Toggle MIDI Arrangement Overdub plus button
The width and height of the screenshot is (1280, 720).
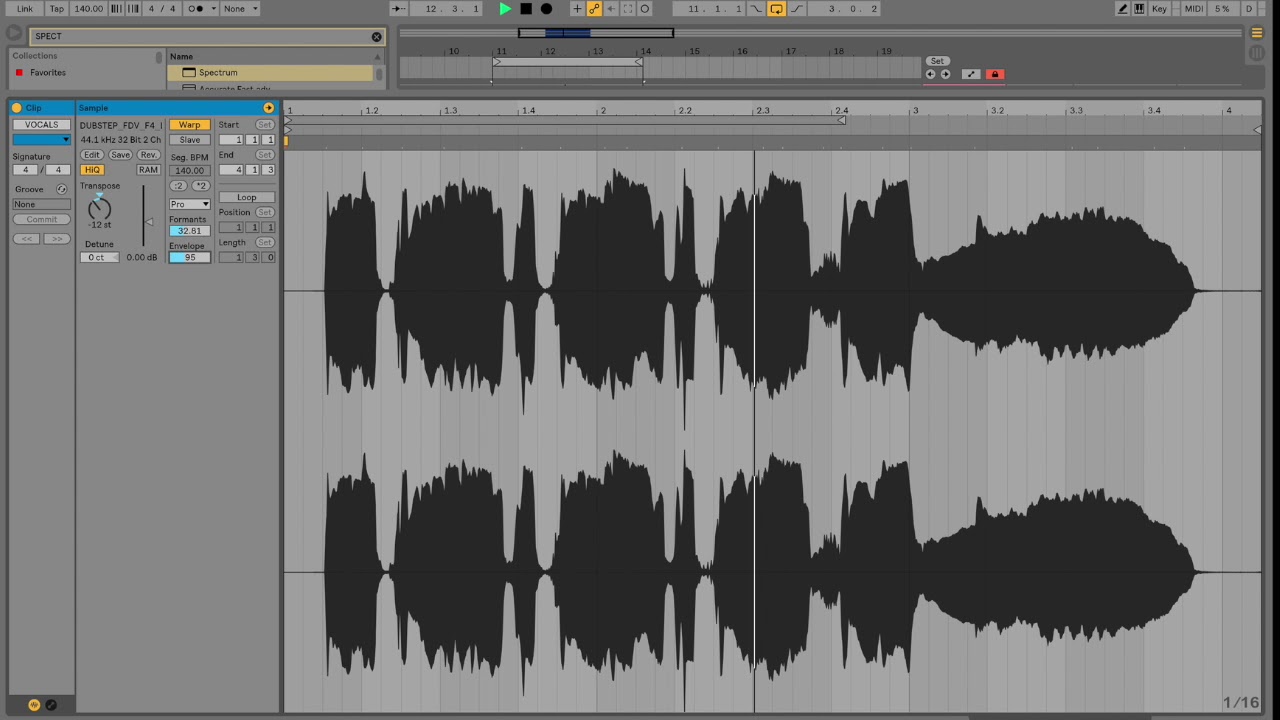tap(577, 9)
